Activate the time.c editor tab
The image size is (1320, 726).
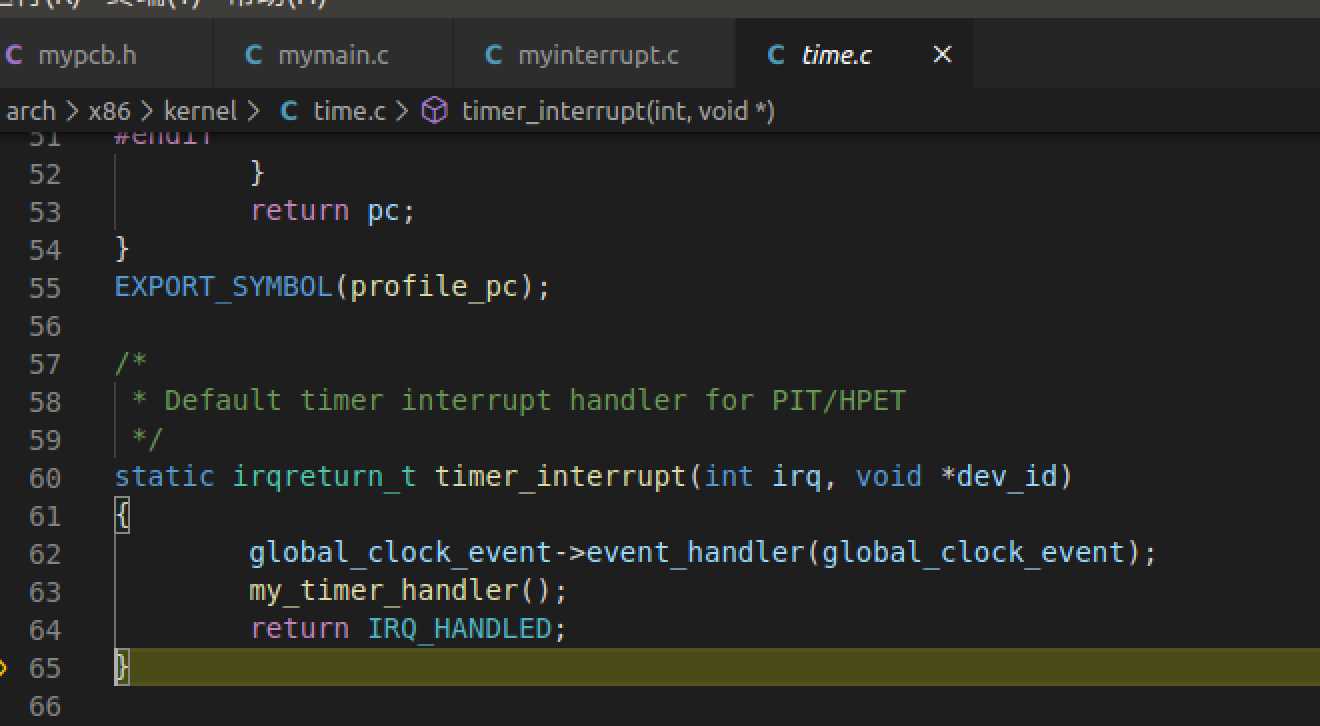click(836, 55)
